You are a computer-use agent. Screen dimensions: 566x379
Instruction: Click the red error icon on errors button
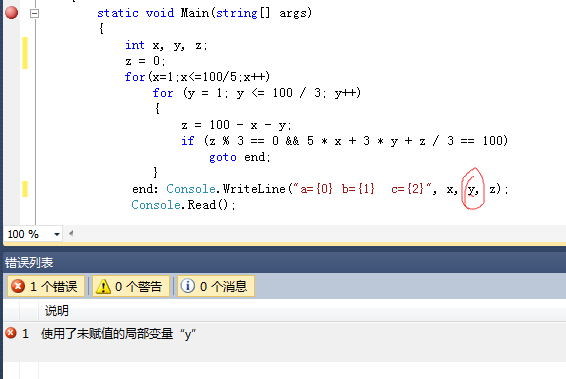[18, 286]
